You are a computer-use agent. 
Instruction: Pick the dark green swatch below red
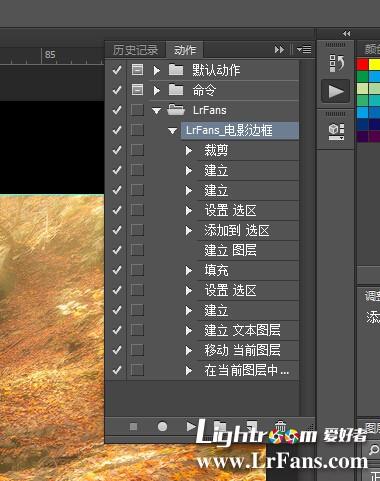pos(362,76)
